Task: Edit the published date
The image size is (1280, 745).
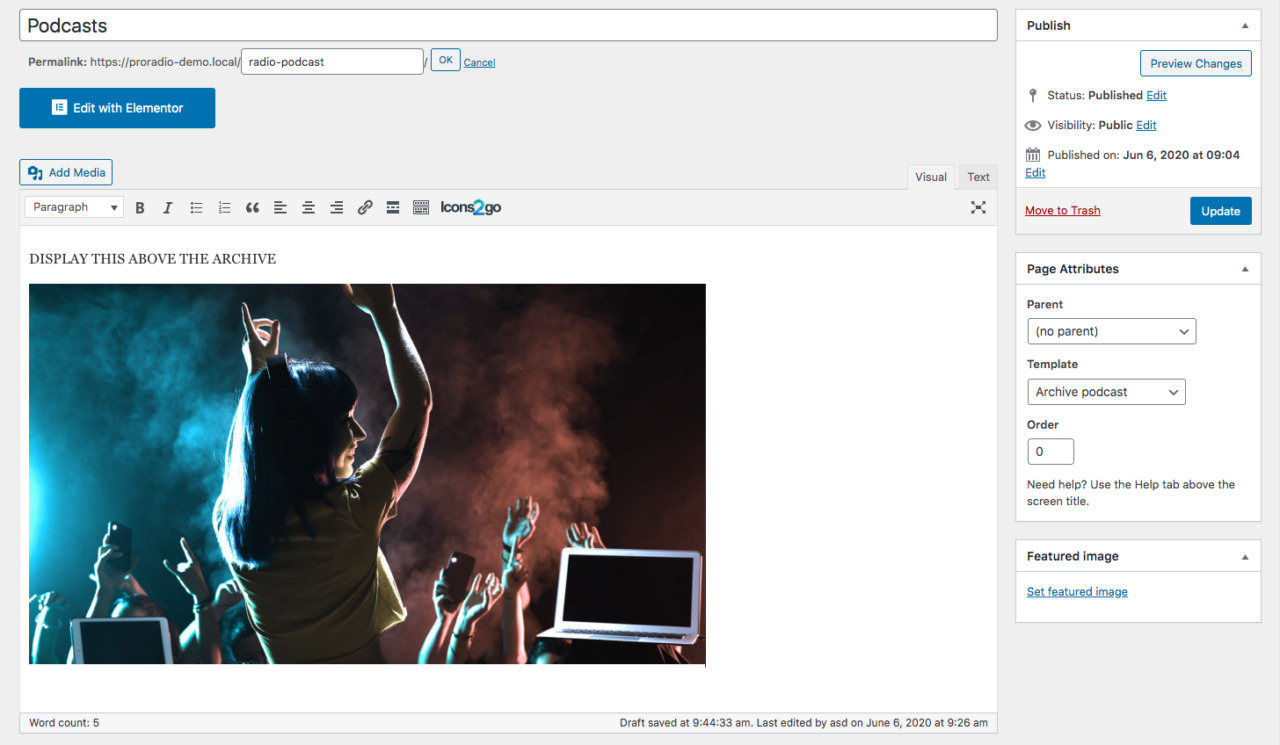Action: 1035,173
